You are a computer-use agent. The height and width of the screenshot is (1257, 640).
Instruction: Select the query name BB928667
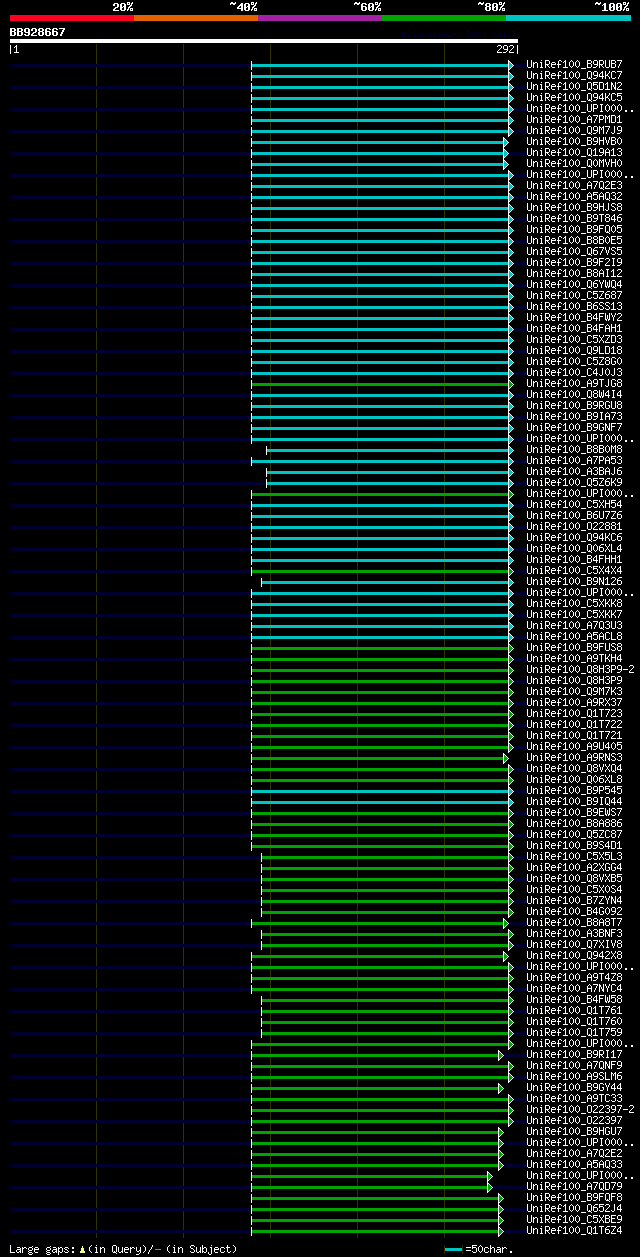click(38, 32)
